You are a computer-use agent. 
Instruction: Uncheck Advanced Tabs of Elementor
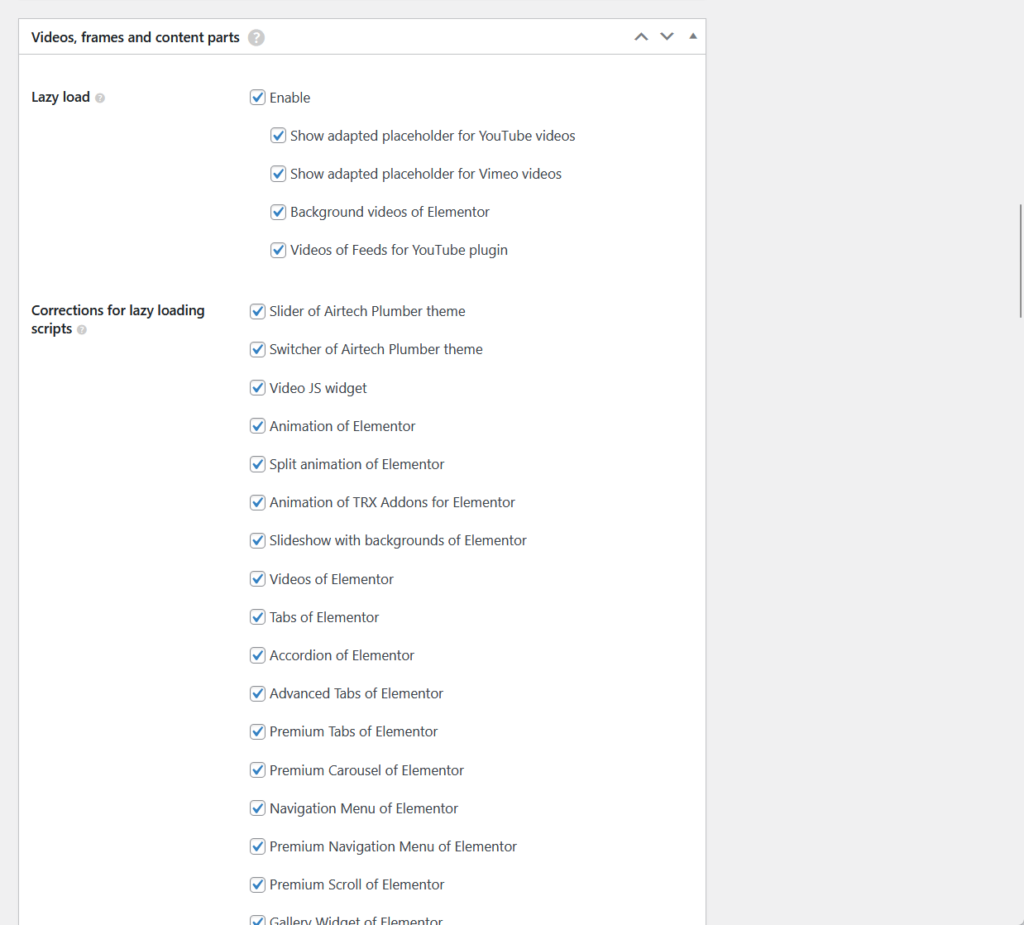point(257,694)
